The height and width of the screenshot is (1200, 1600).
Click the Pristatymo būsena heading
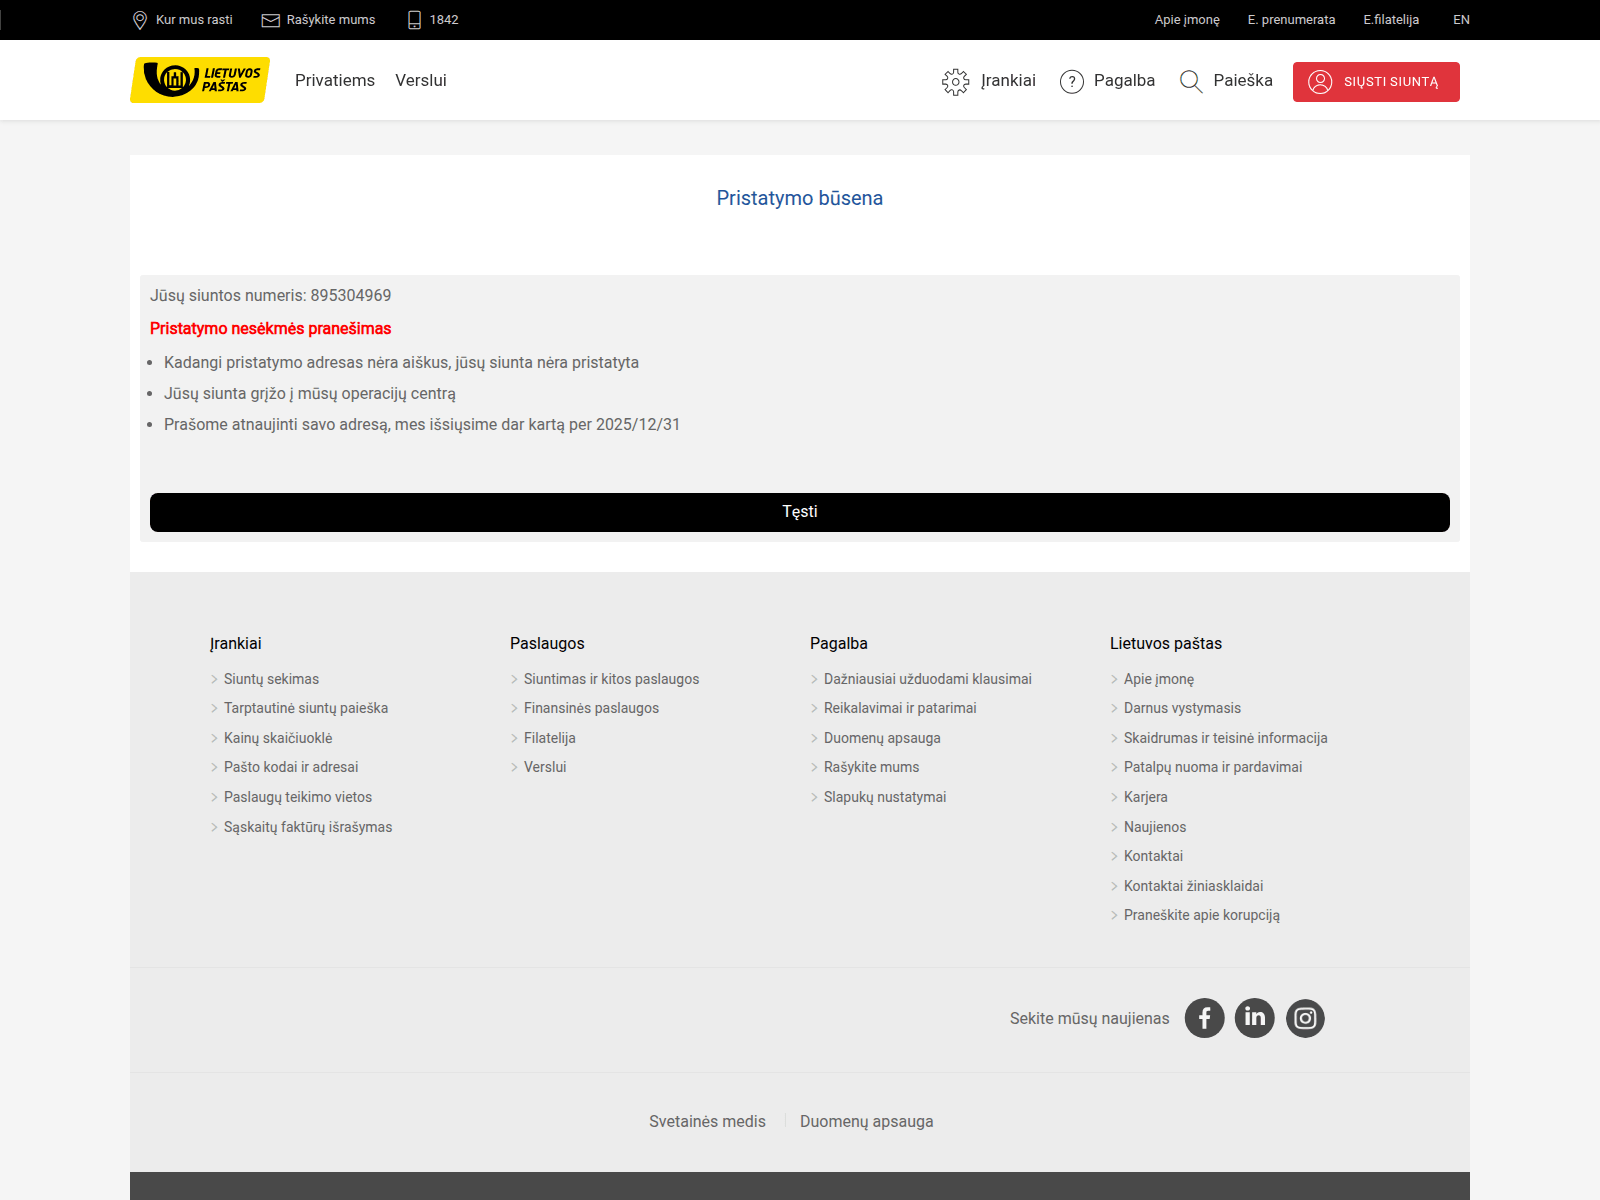pos(800,198)
